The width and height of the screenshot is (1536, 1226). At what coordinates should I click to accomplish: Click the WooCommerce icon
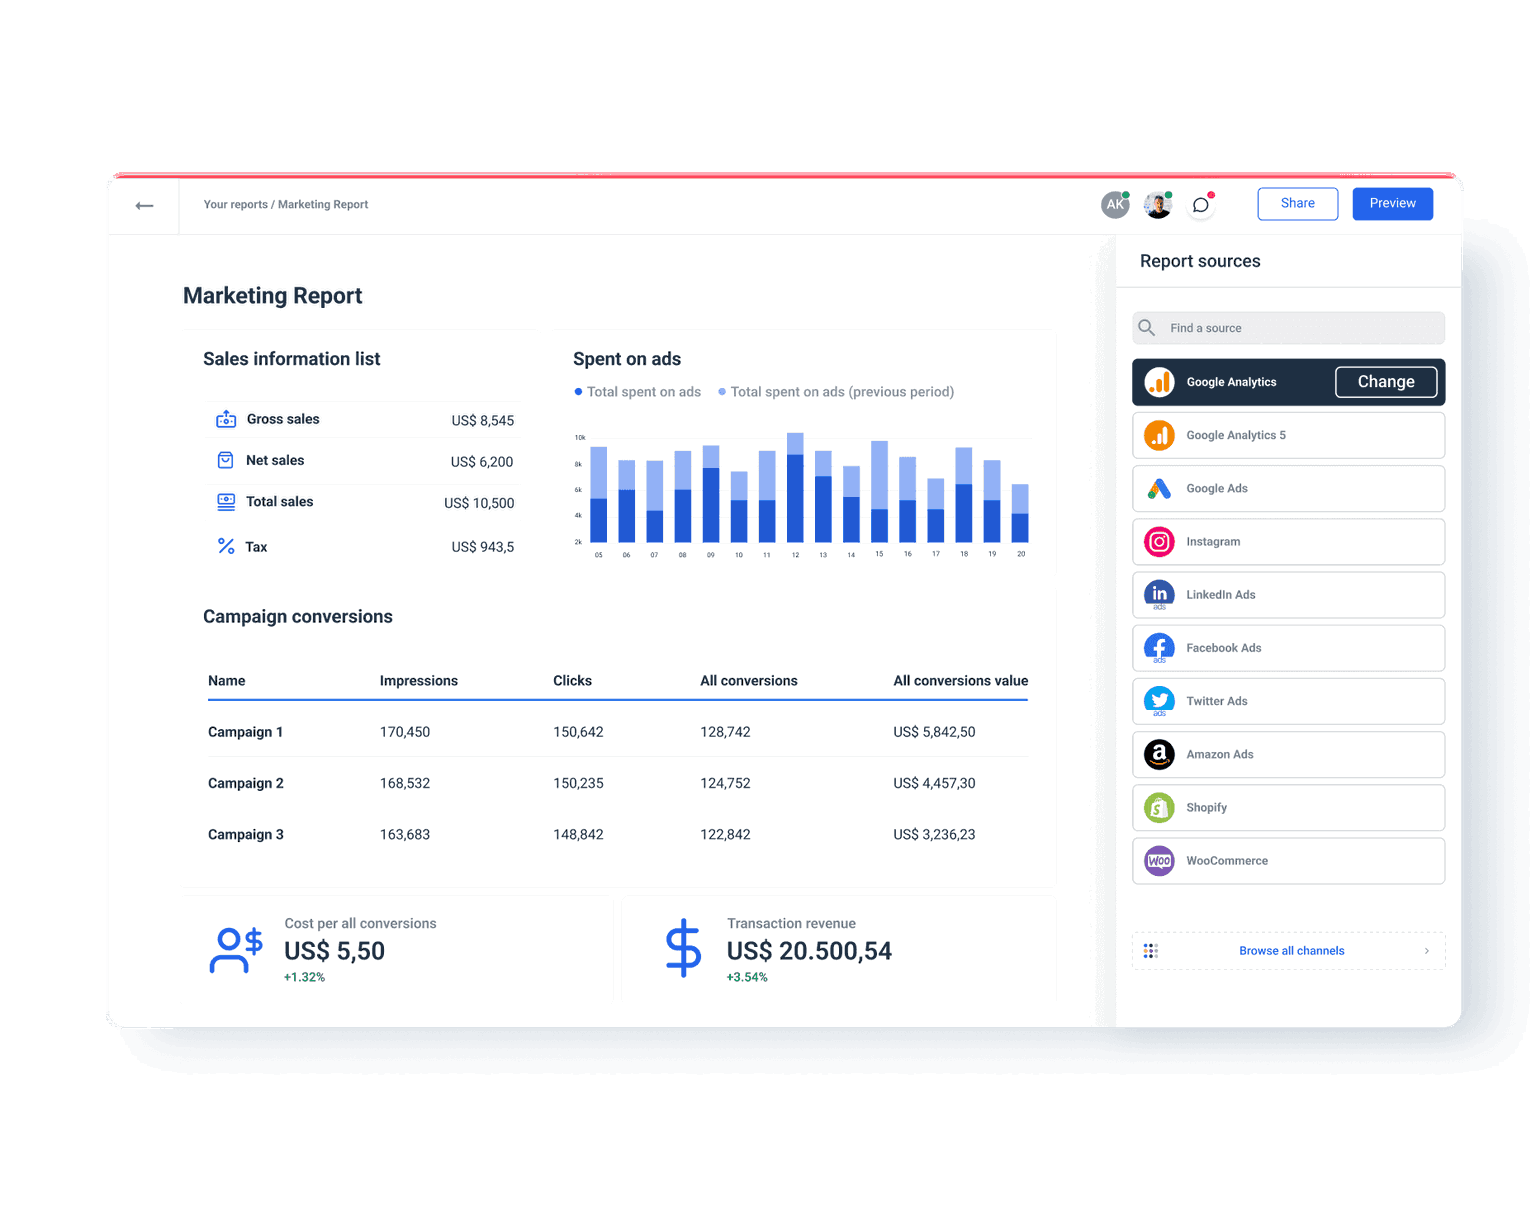pos(1159,861)
